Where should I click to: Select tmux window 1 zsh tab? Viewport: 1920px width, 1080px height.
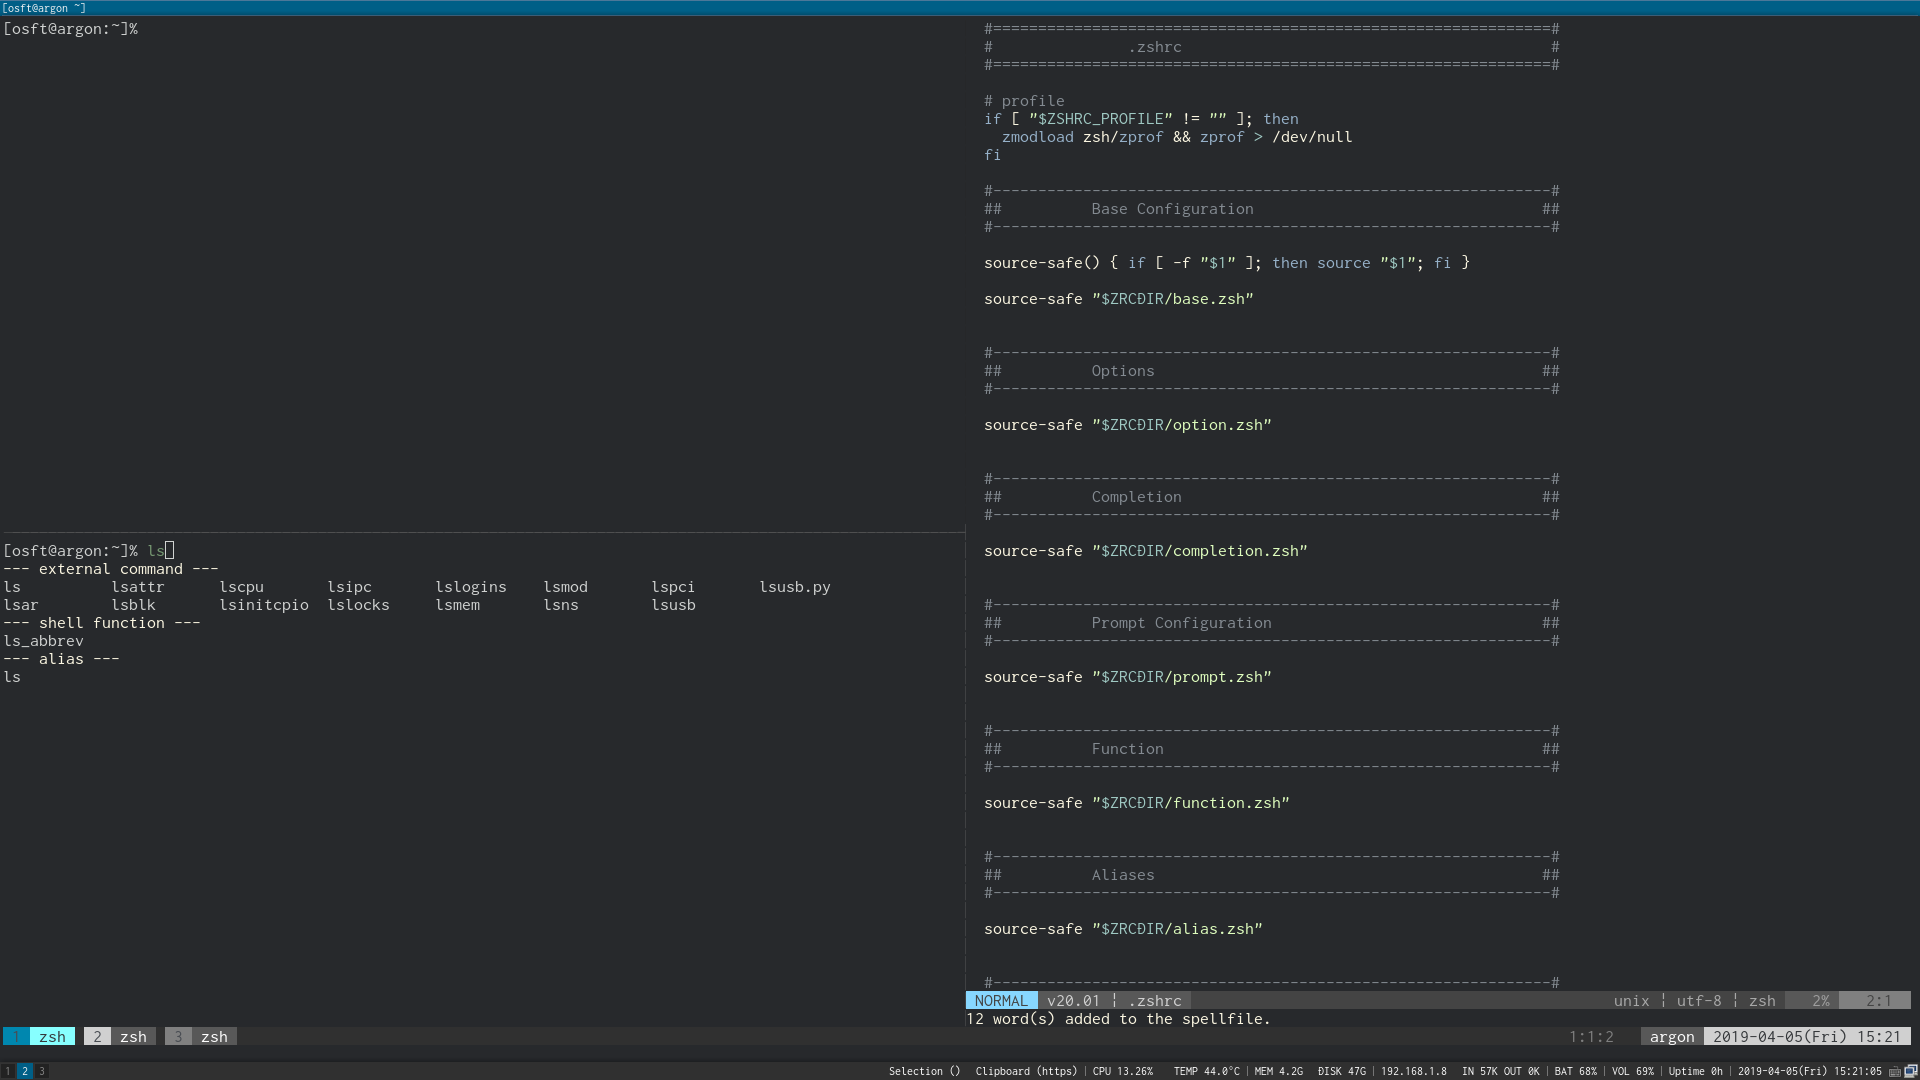click(39, 1037)
